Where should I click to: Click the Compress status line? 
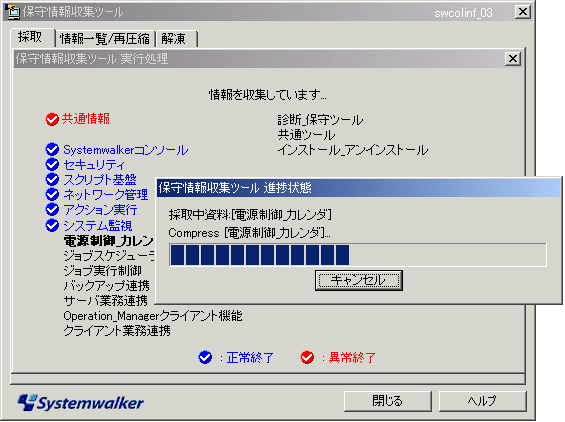coord(249,233)
